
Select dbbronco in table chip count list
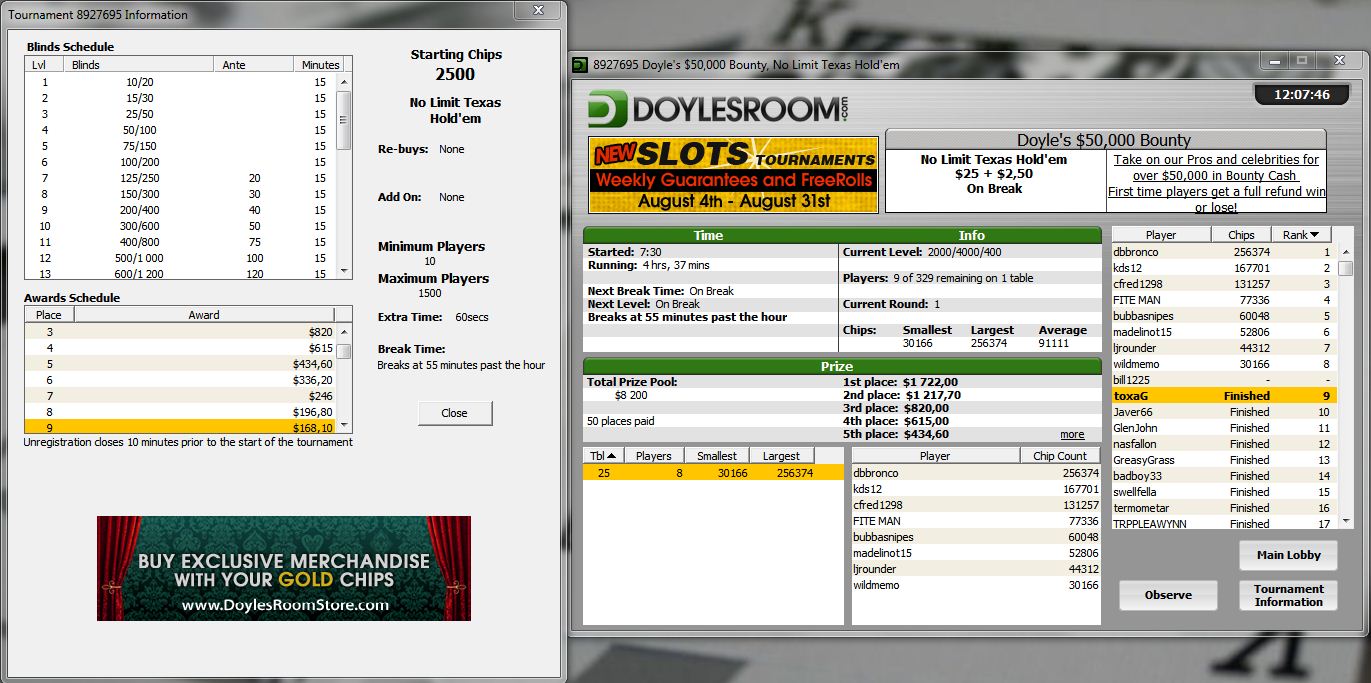975,473
